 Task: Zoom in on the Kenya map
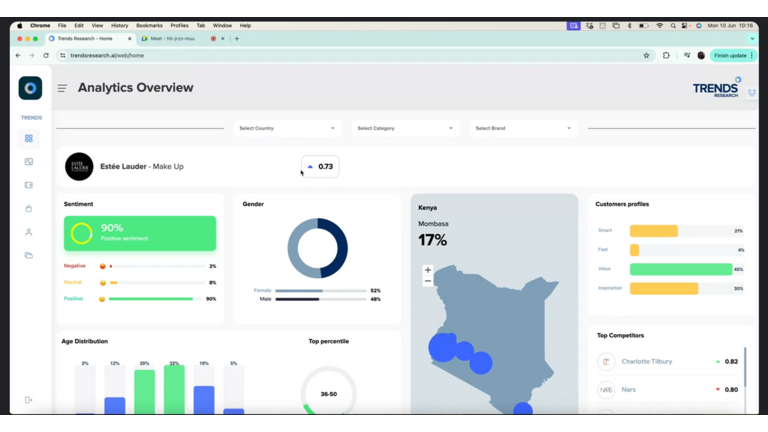(x=428, y=270)
